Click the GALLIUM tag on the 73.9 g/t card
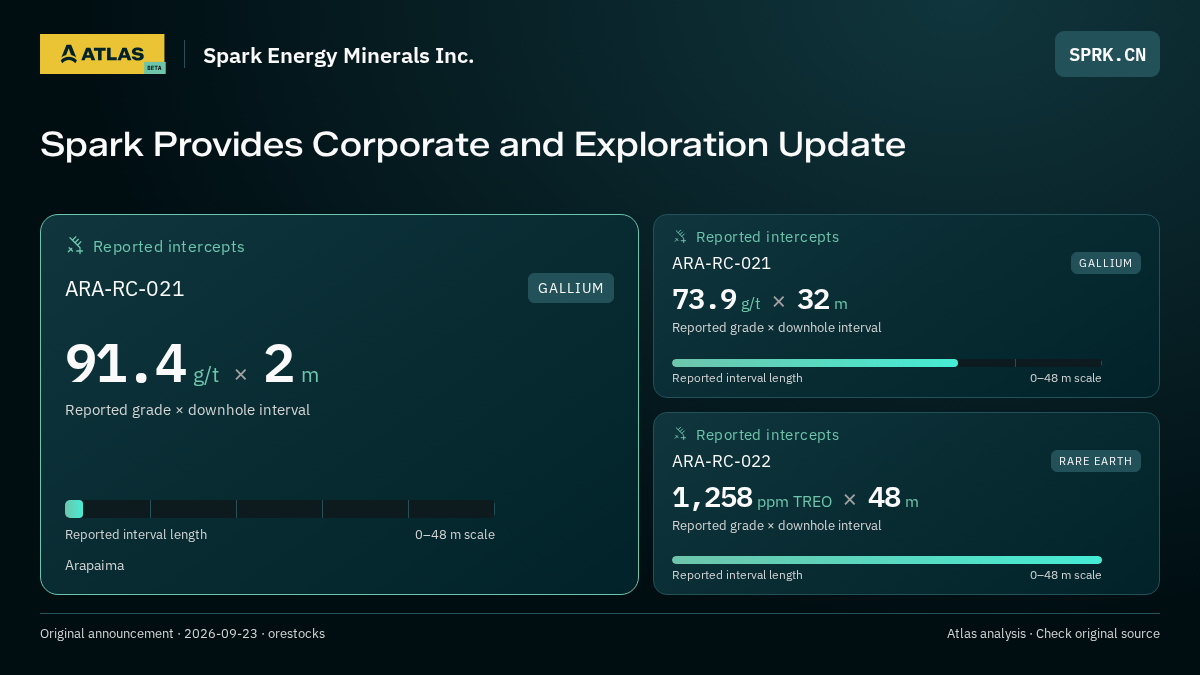This screenshot has width=1200, height=675. [1106, 263]
